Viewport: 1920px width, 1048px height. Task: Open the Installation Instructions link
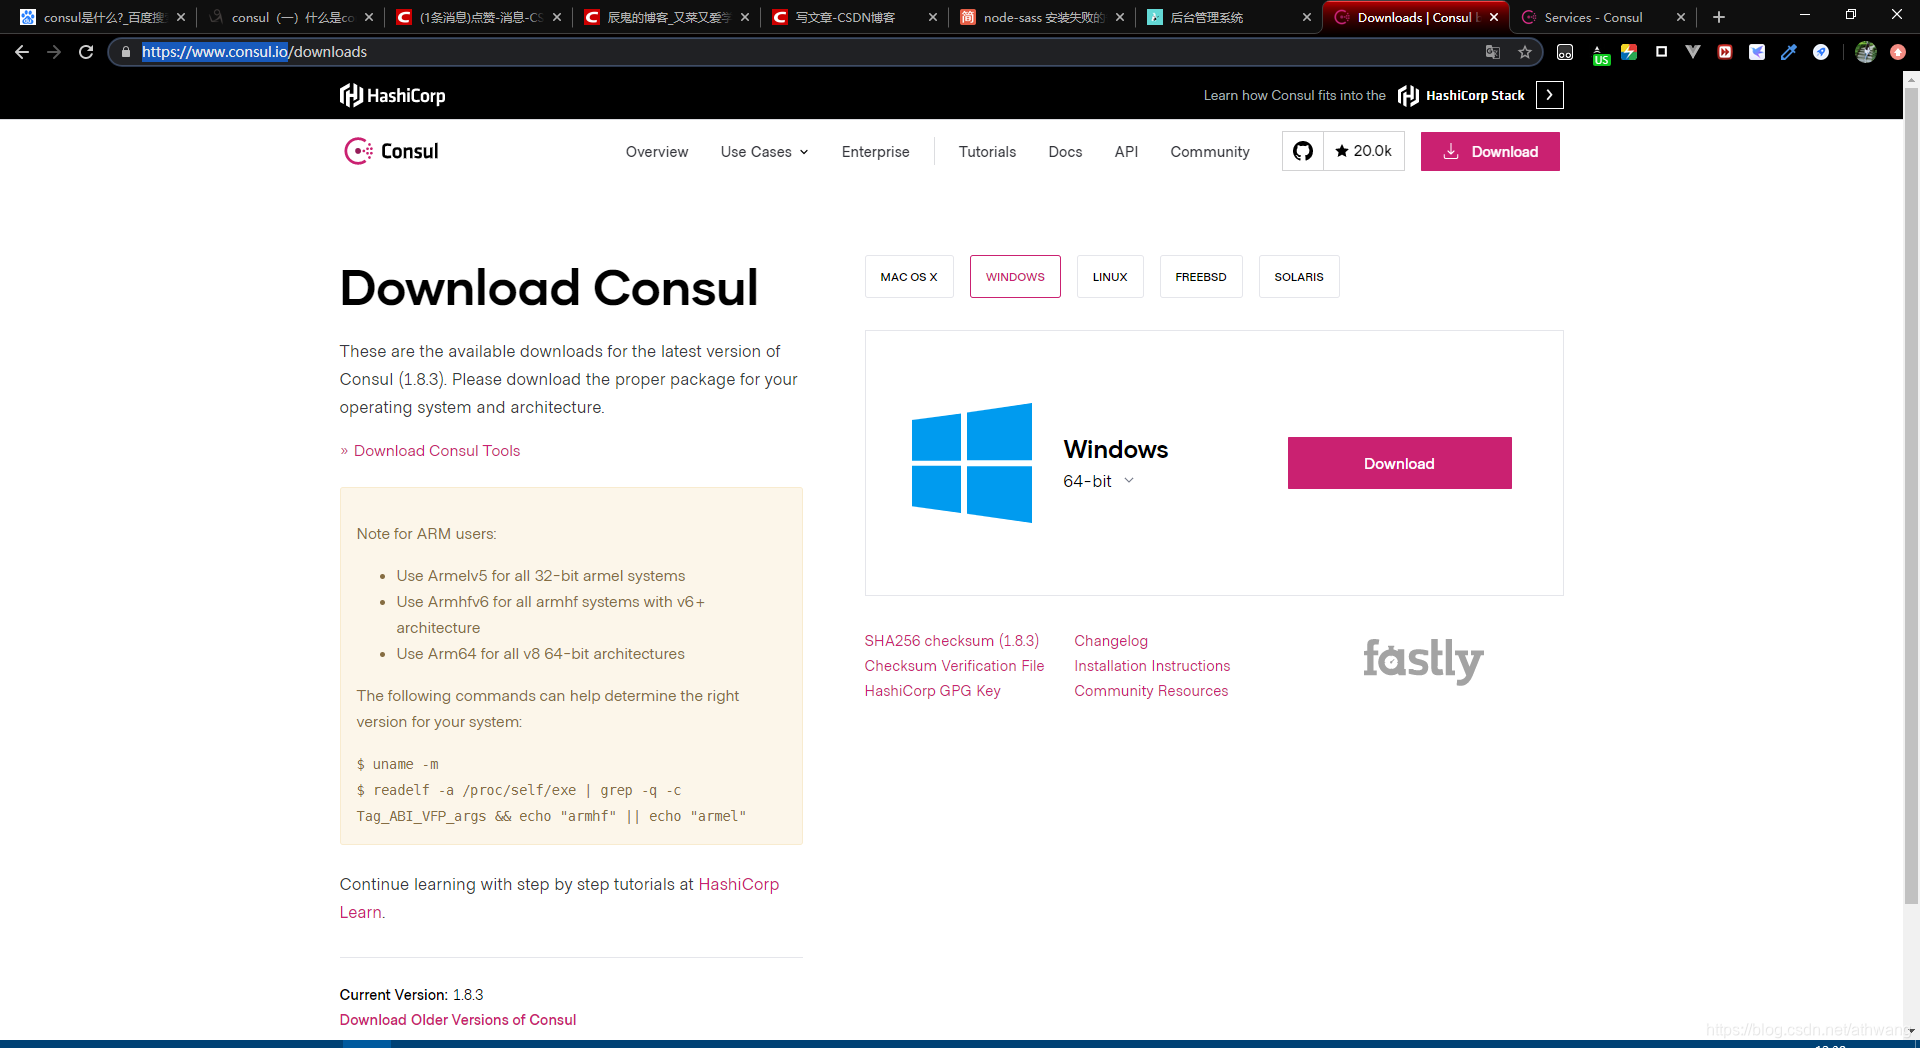tap(1152, 666)
